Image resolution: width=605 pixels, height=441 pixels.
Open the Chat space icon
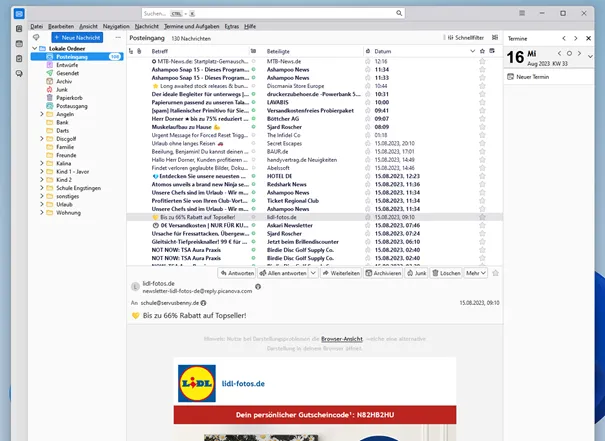(19, 73)
